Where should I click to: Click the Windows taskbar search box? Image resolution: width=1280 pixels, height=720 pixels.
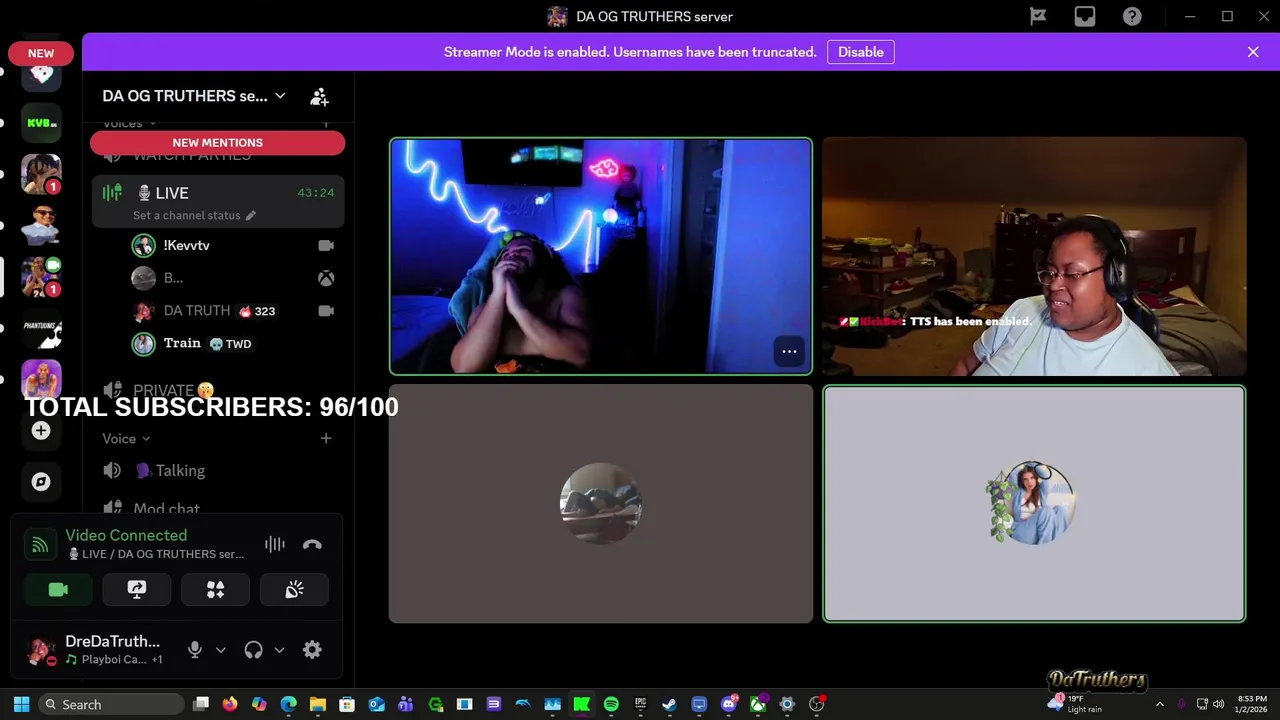pos(111,704)
